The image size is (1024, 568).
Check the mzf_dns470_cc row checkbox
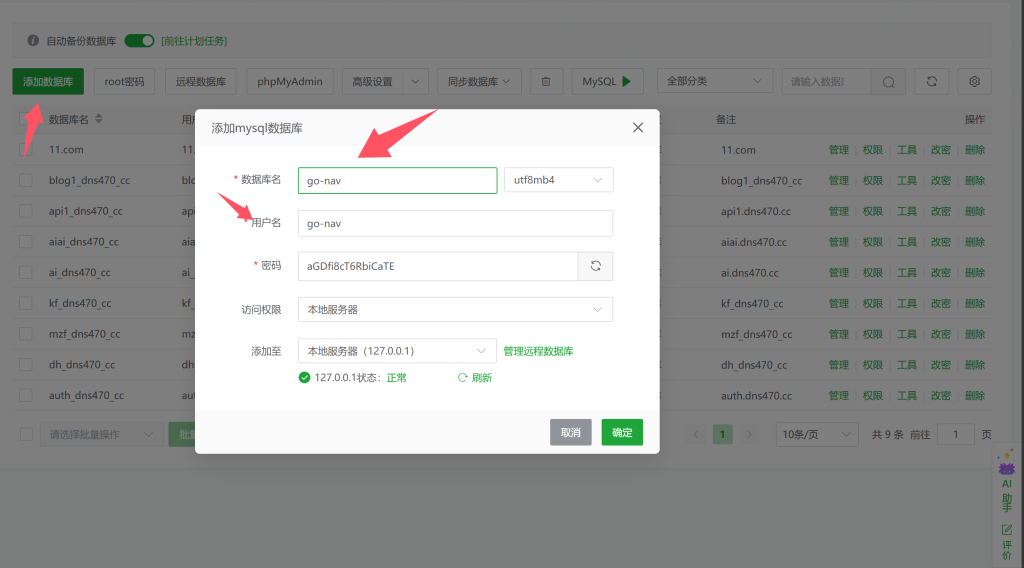click(25, 334)
